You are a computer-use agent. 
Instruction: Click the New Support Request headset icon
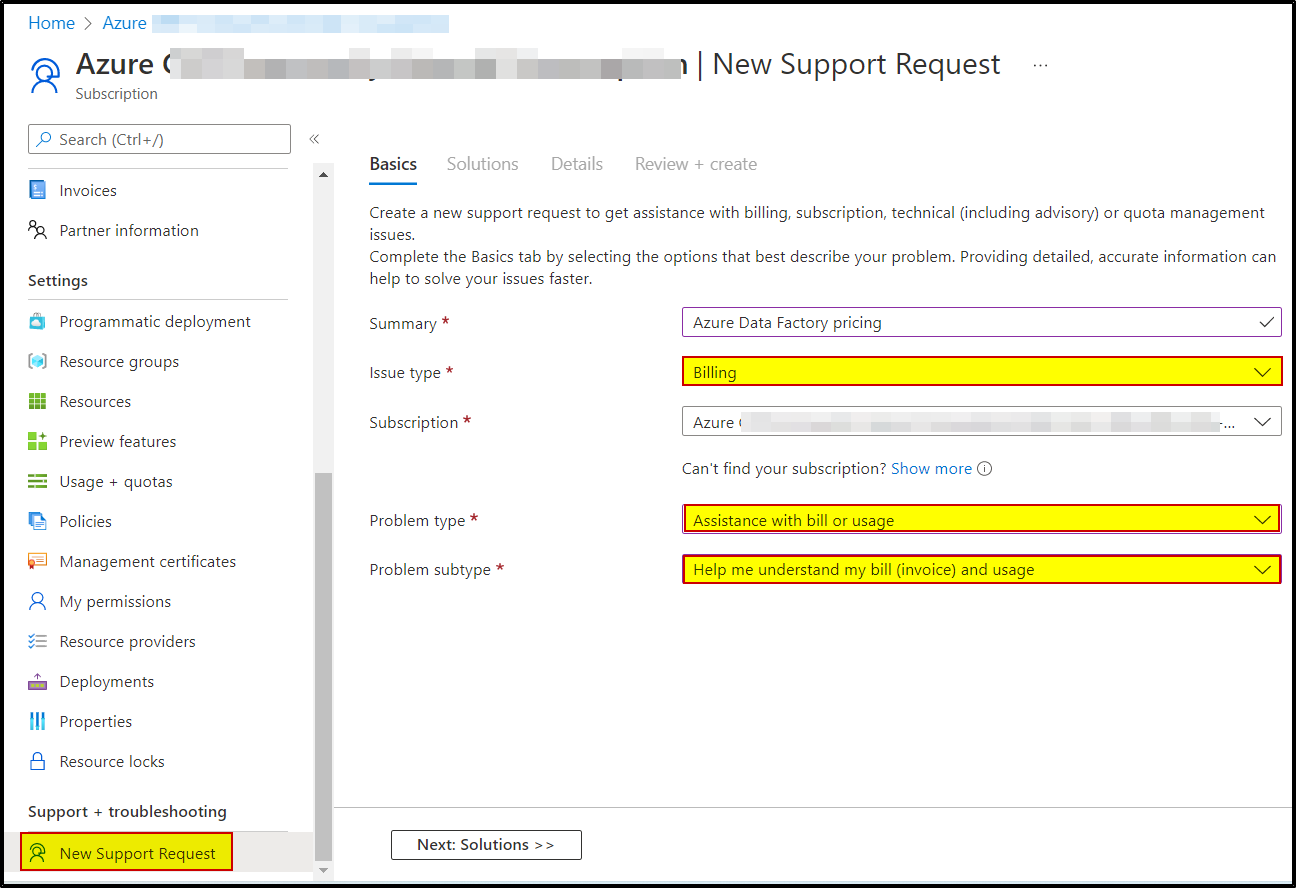[x=38, y=853]
